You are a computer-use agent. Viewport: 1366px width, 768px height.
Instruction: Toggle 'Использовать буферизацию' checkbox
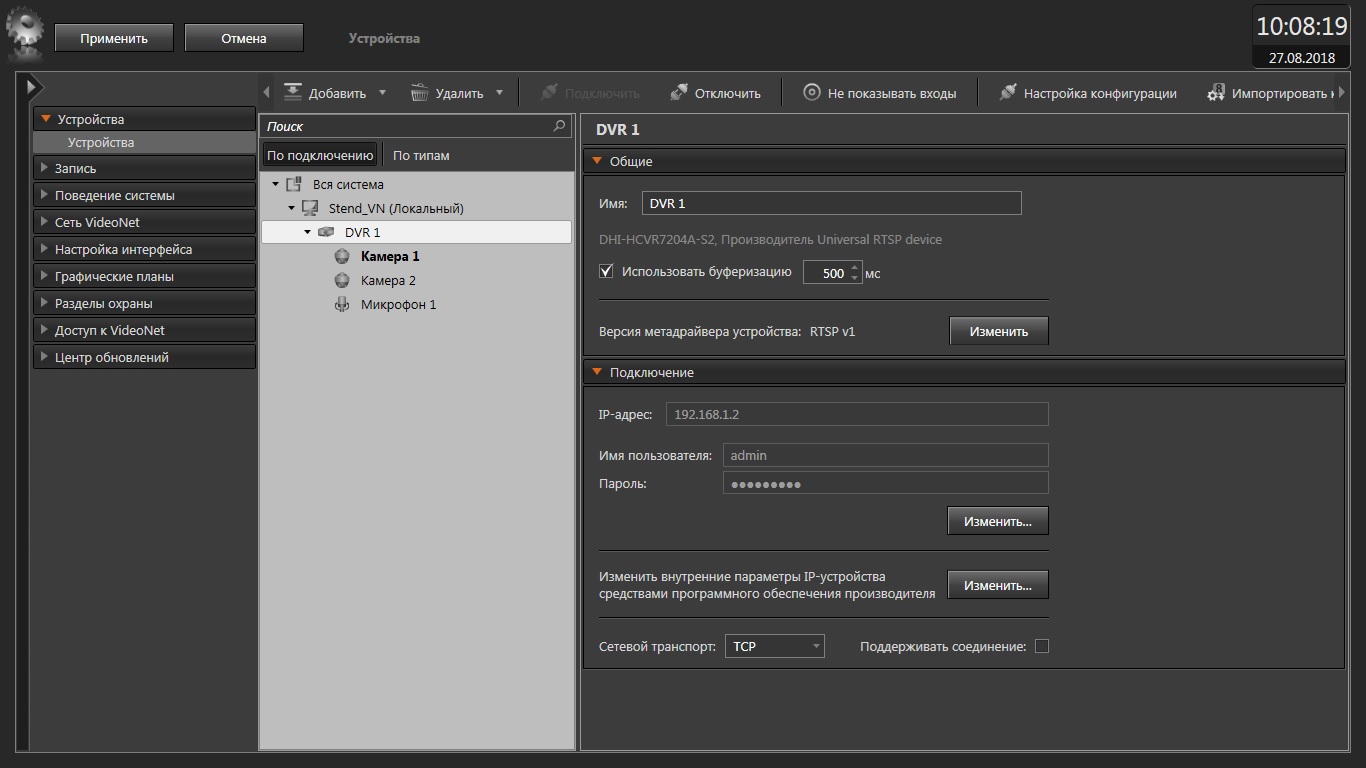[x=606, y=271]
